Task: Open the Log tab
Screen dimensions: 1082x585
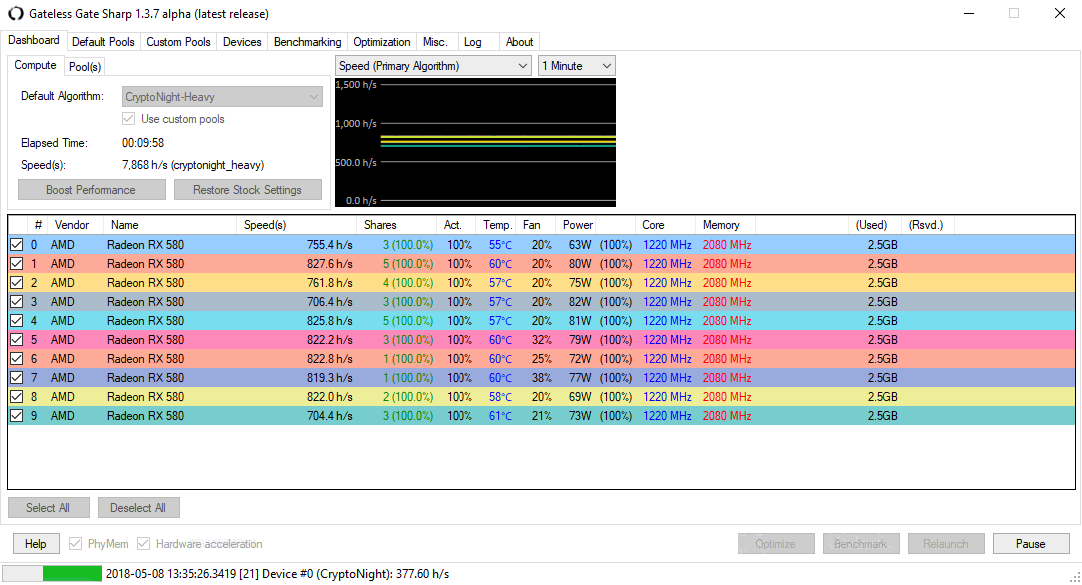Action: coord(473,42)
